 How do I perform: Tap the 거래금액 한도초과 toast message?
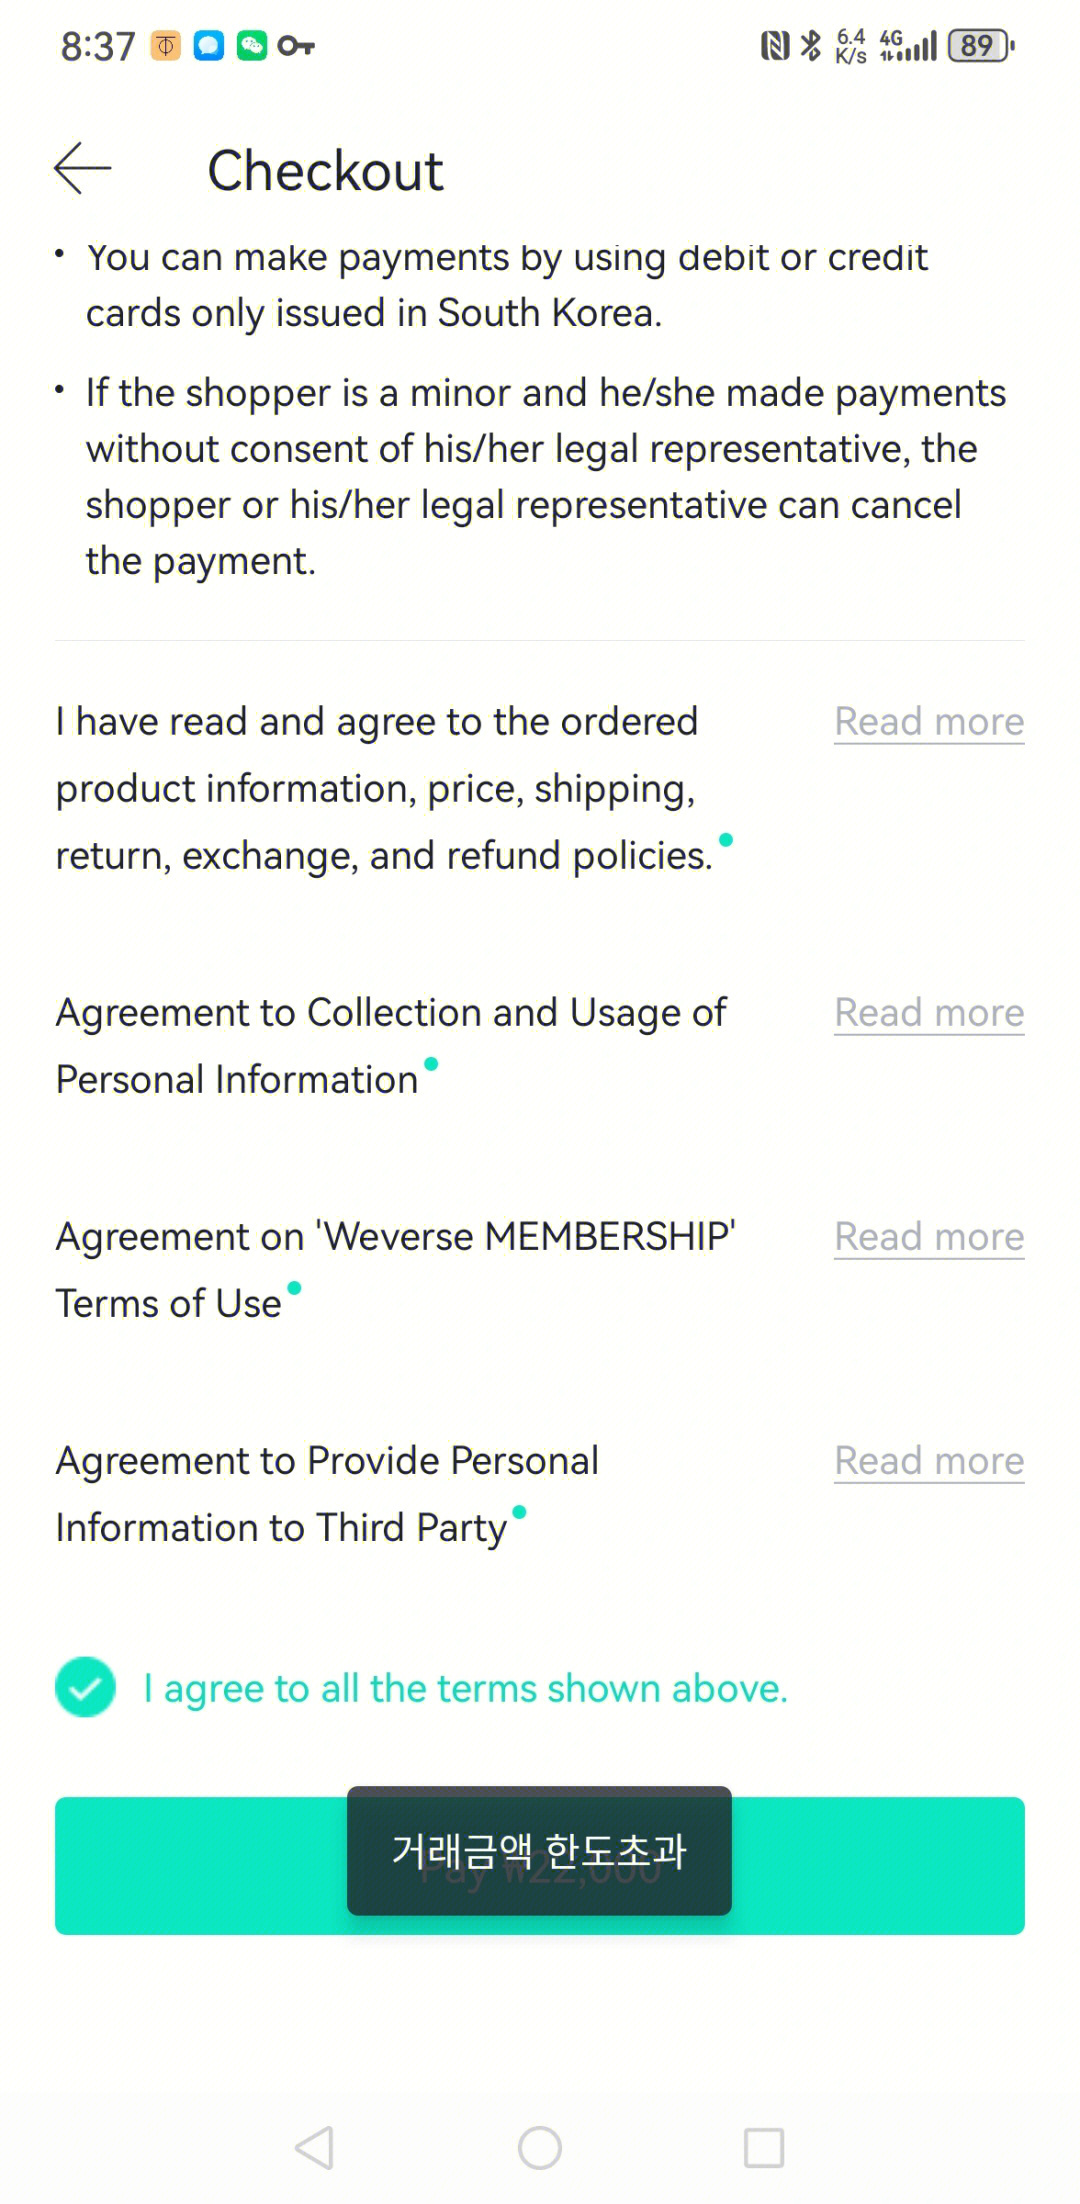click(539, 1851)
